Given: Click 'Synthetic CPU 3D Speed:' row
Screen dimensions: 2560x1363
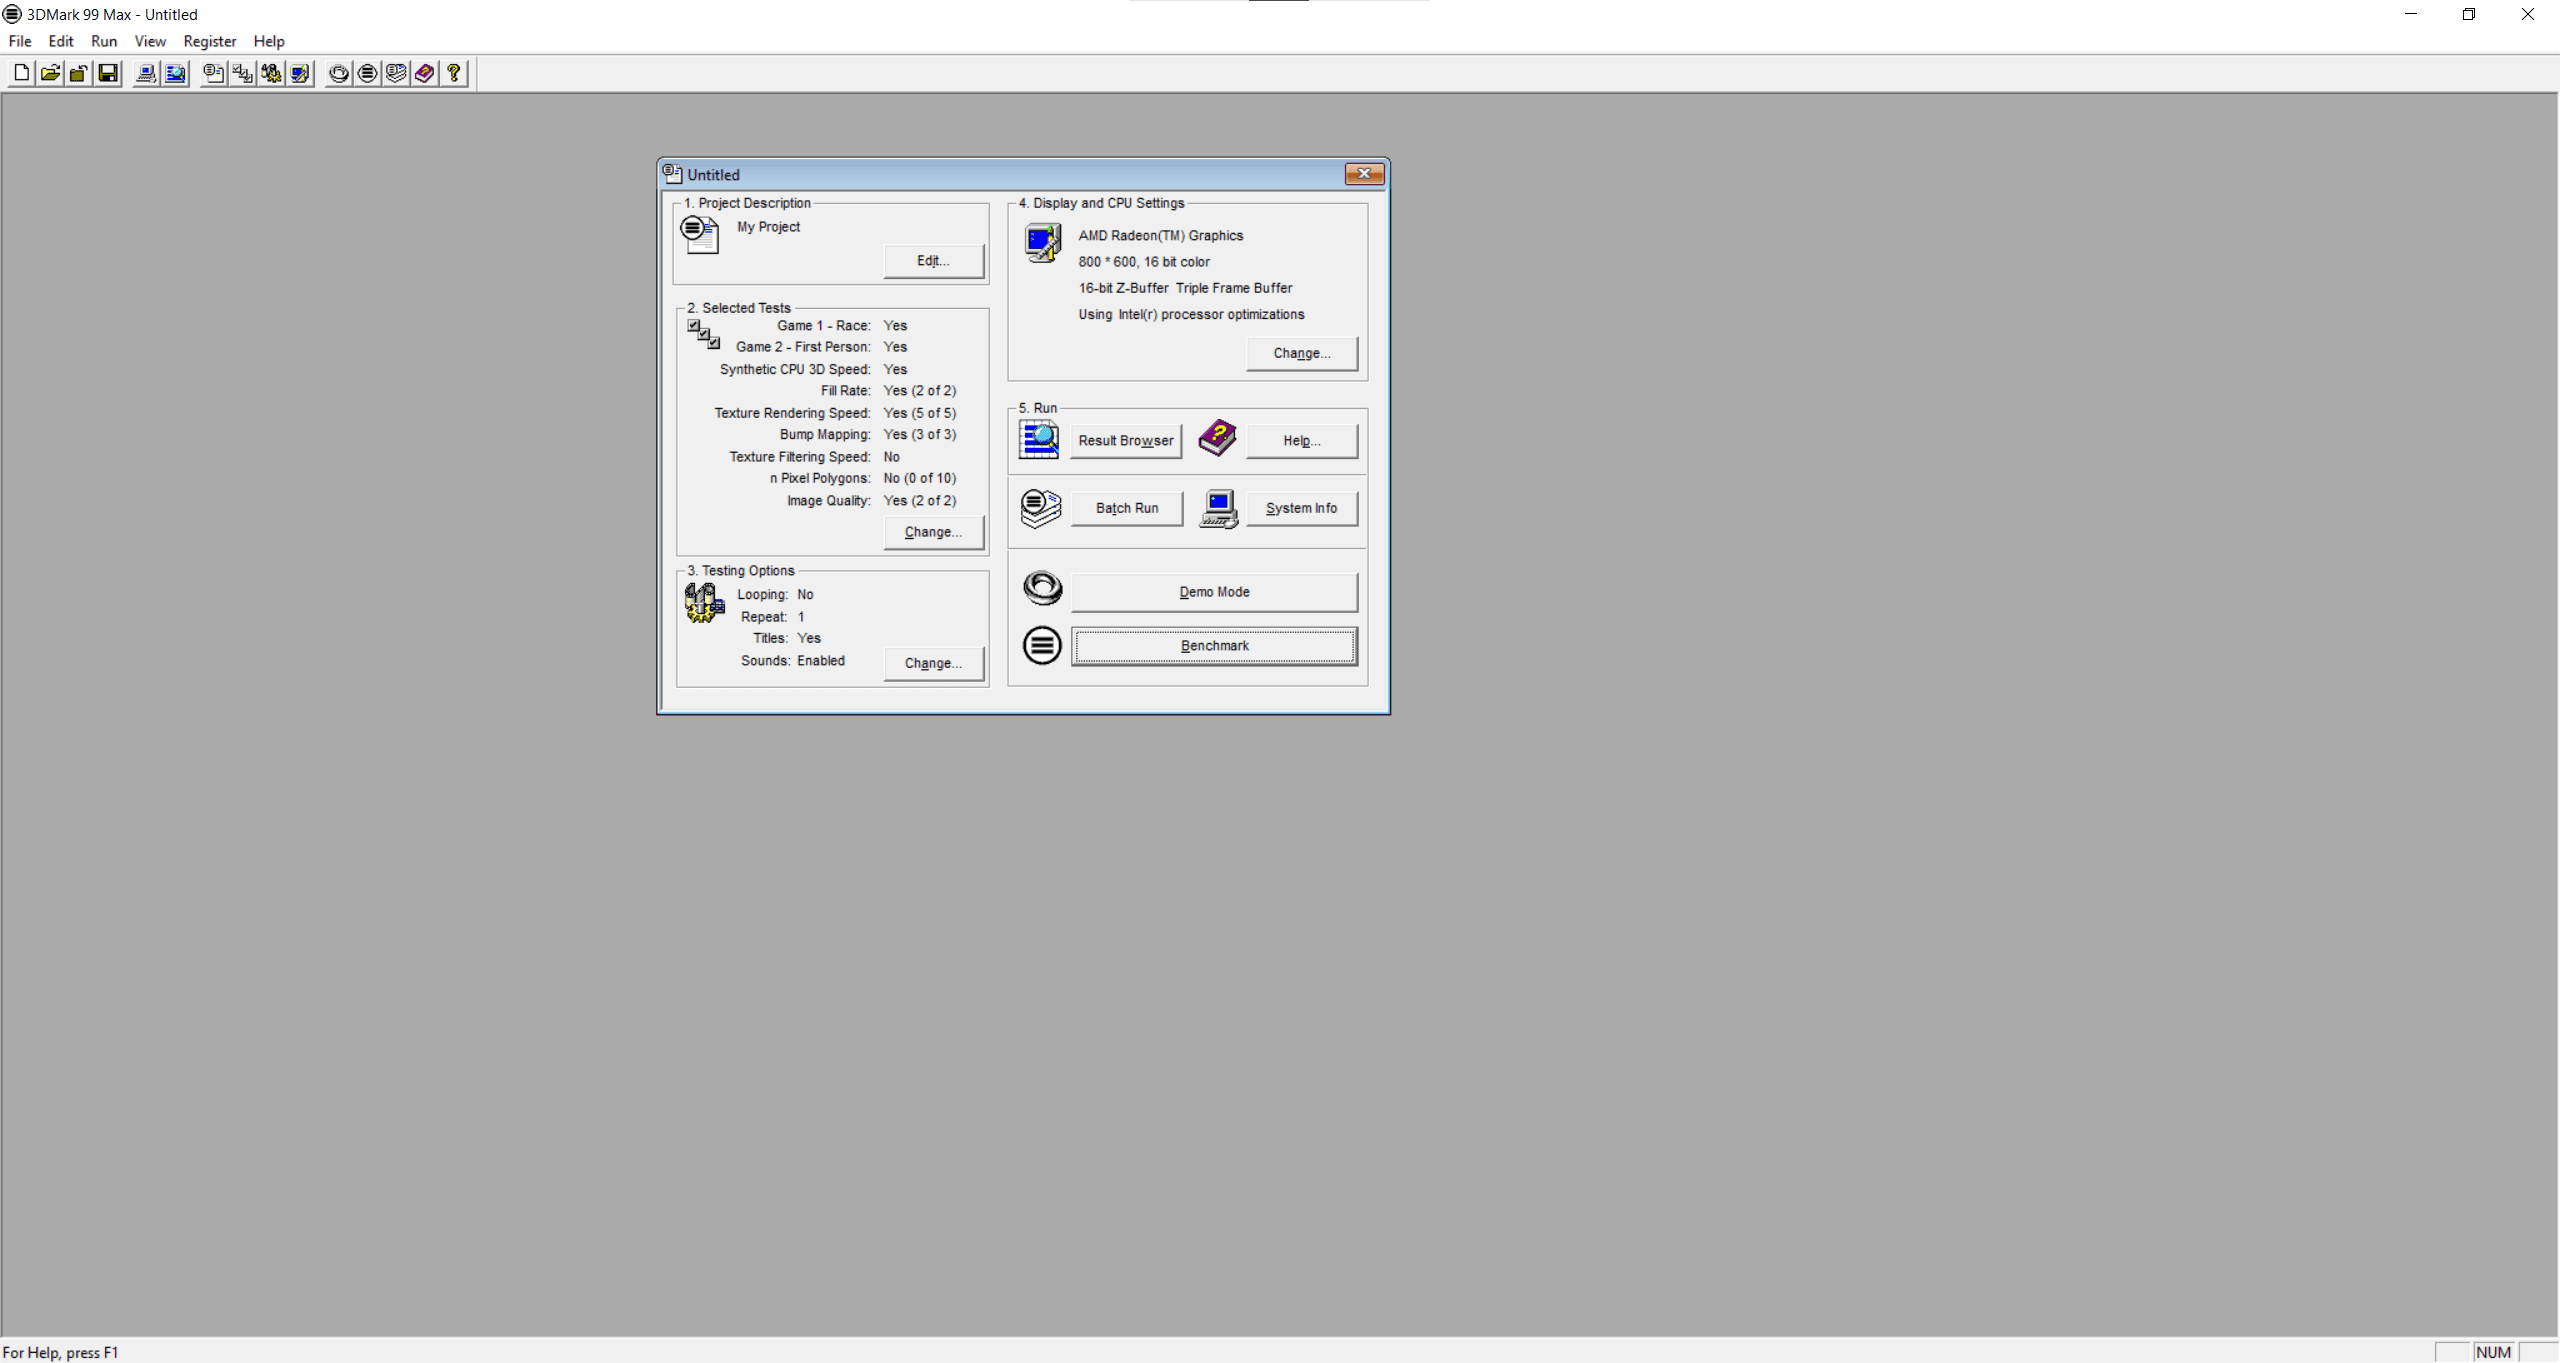Looking at the screenshot, I should tap(795, 369).
